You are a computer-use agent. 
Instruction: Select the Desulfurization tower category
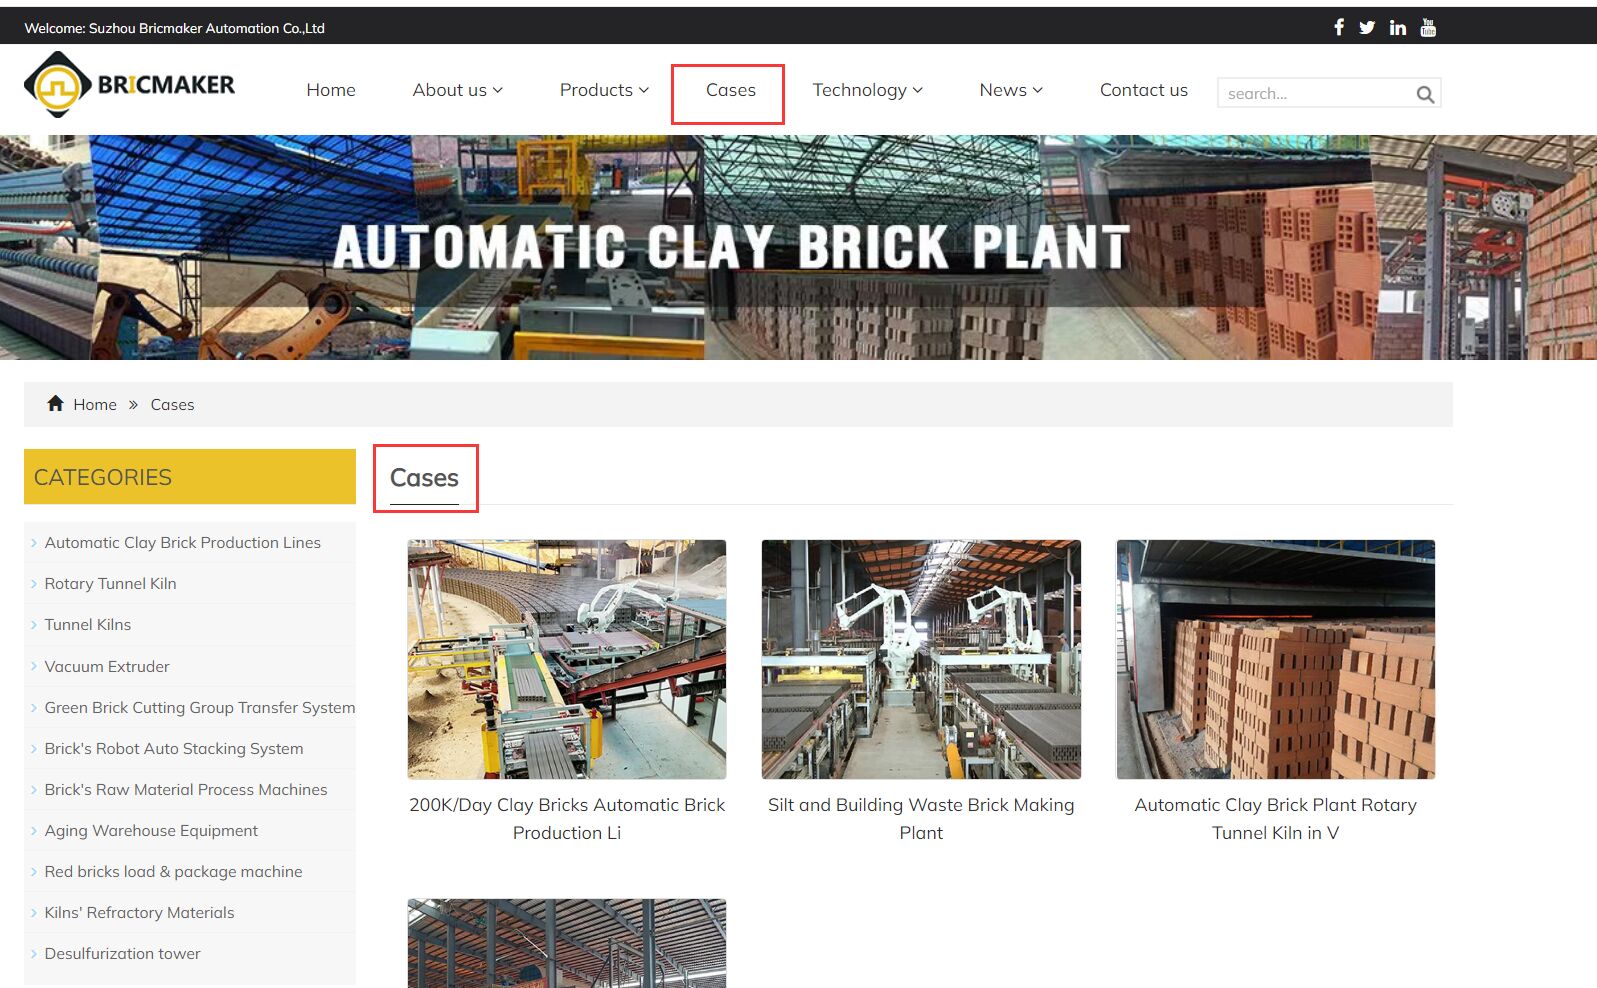(122, 954)
